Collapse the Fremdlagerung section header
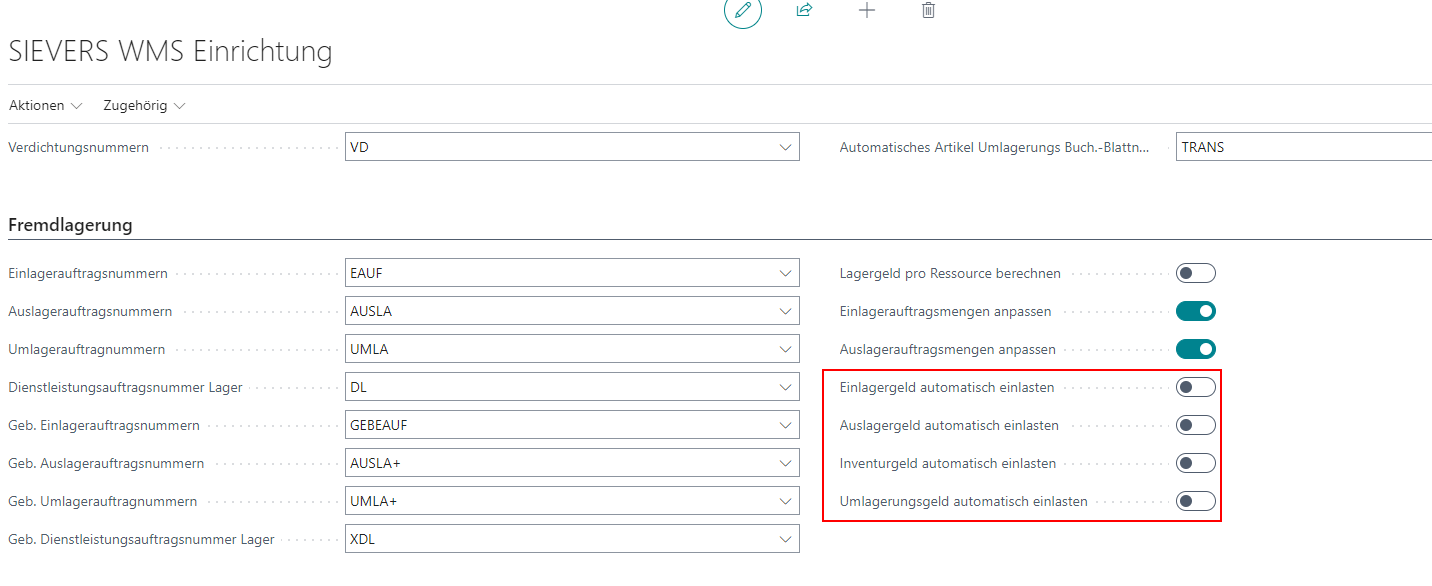The width and height of the screenshot is (1432, 586). click(71, 225)
